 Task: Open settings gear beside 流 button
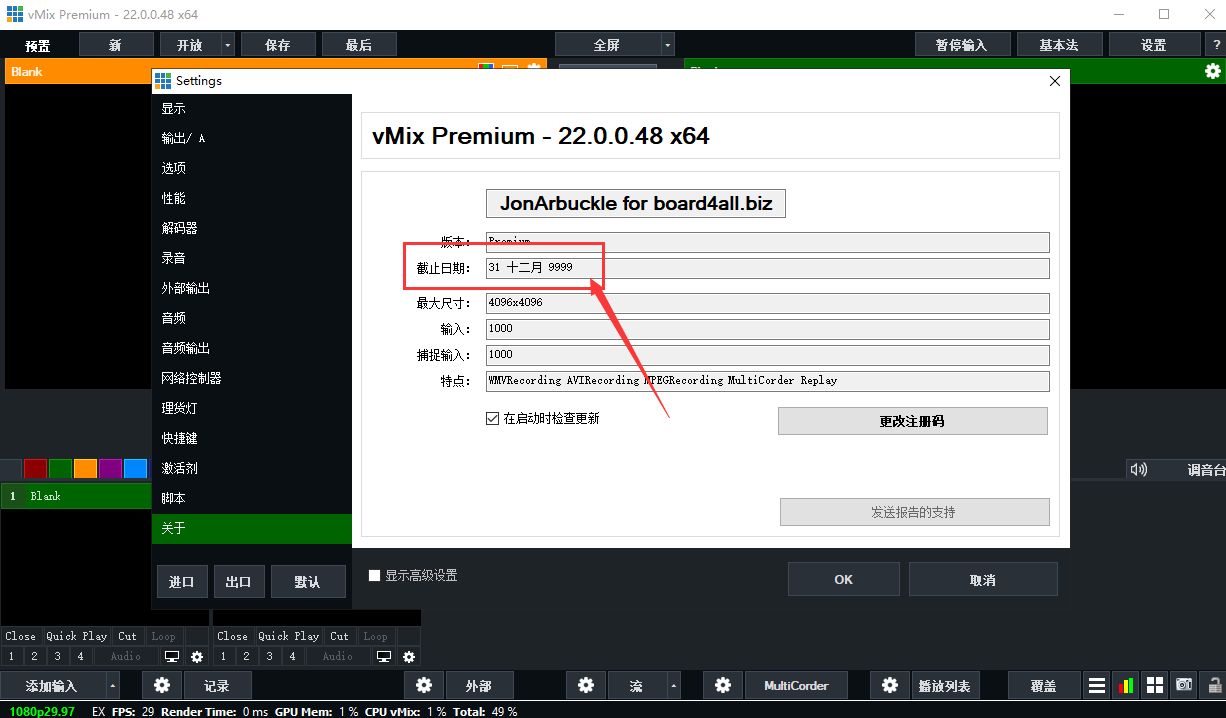(586, 686)
